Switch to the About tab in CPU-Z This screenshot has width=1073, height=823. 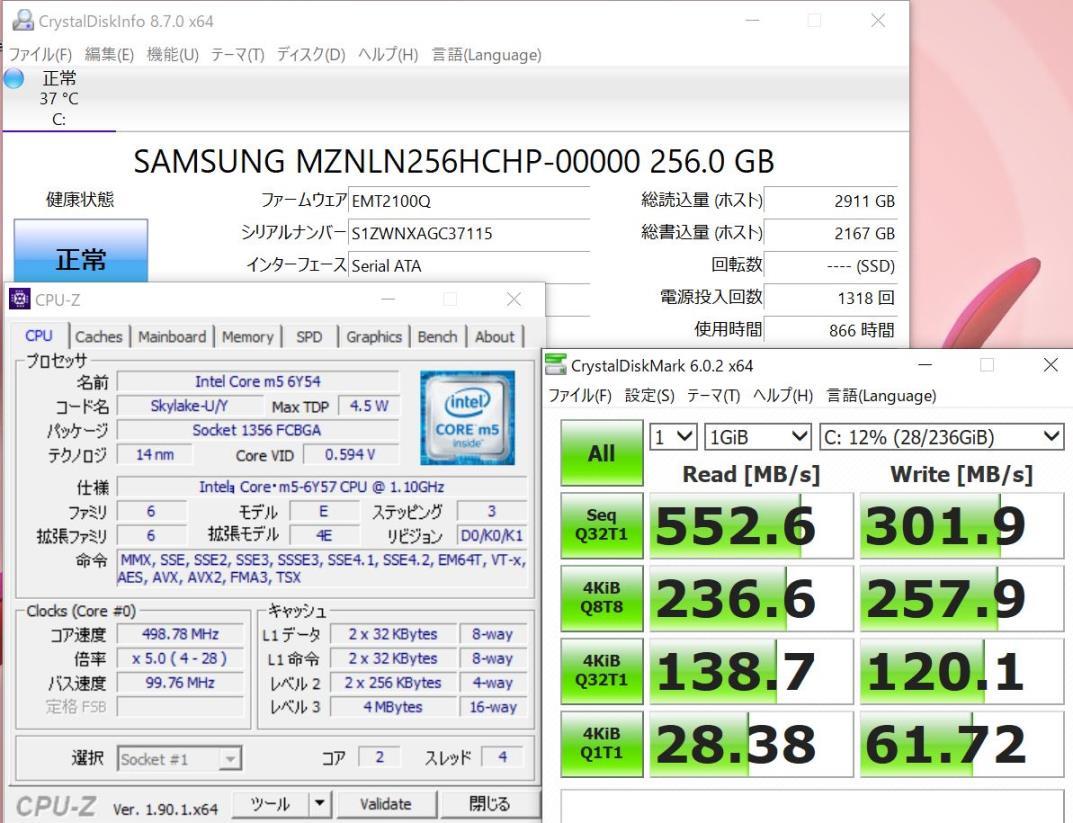tap(495, 337)
